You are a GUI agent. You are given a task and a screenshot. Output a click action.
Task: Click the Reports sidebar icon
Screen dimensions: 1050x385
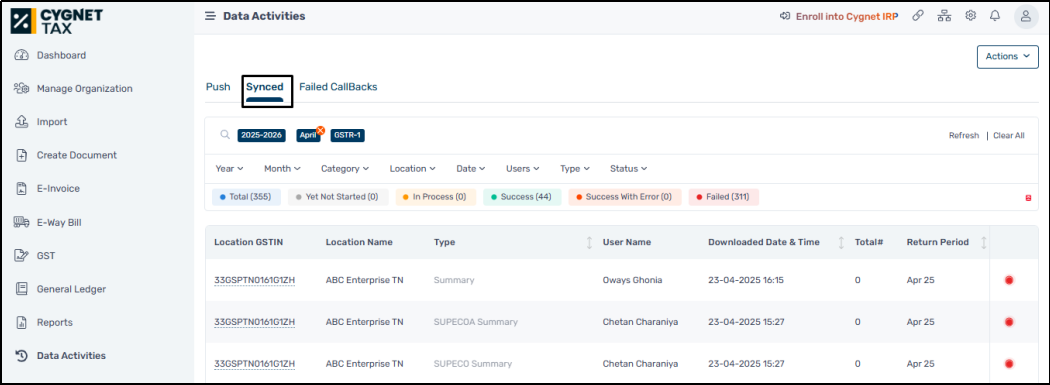[x=21, y=322]
